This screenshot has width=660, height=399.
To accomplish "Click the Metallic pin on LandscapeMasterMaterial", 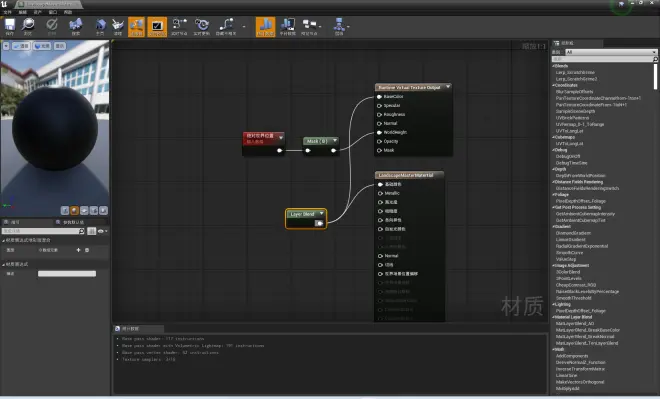I will 381,193.
